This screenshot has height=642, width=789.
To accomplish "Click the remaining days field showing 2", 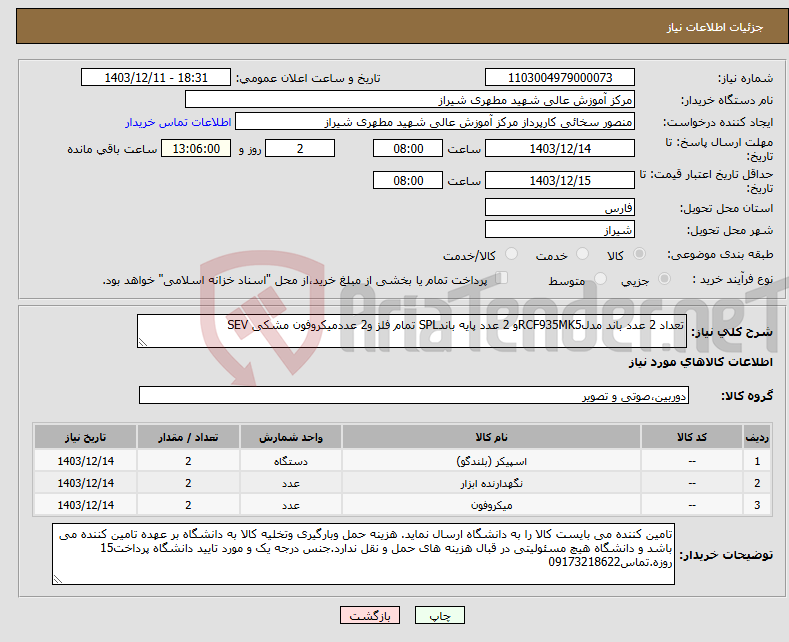I will (x=300, y=148).
